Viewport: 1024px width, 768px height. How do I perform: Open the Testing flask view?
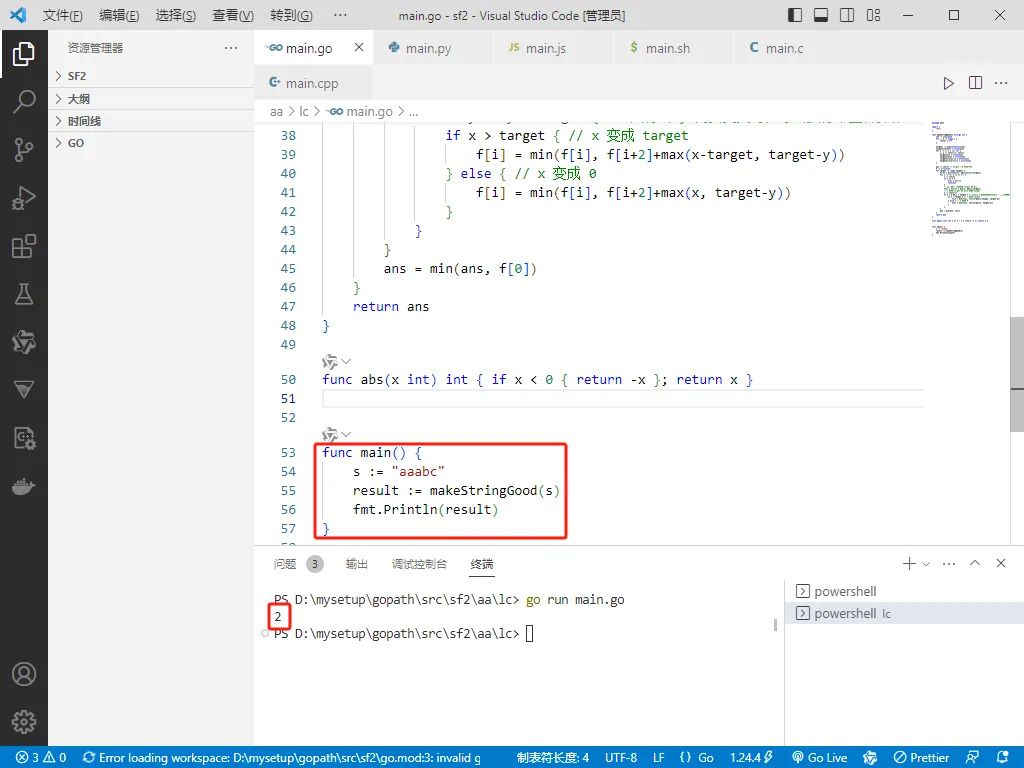click(x=24, y=295)
